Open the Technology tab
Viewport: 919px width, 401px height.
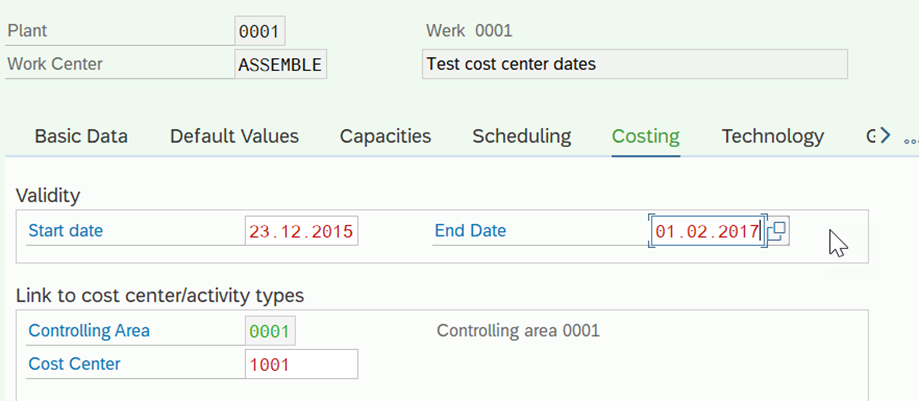click(772, 137)
